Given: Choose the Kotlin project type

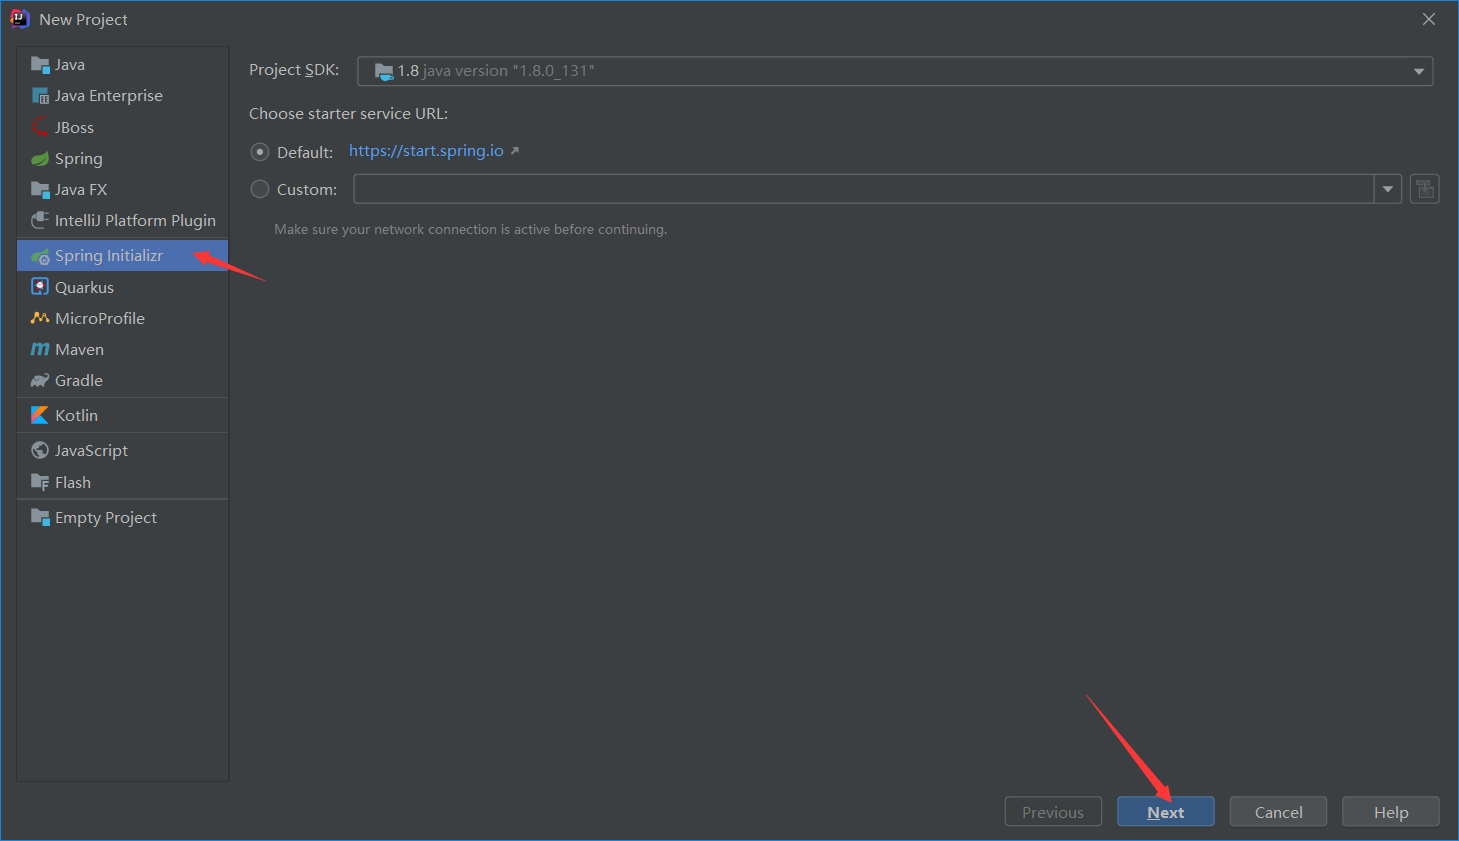Looking at the screenshot, I should [123, 415].
